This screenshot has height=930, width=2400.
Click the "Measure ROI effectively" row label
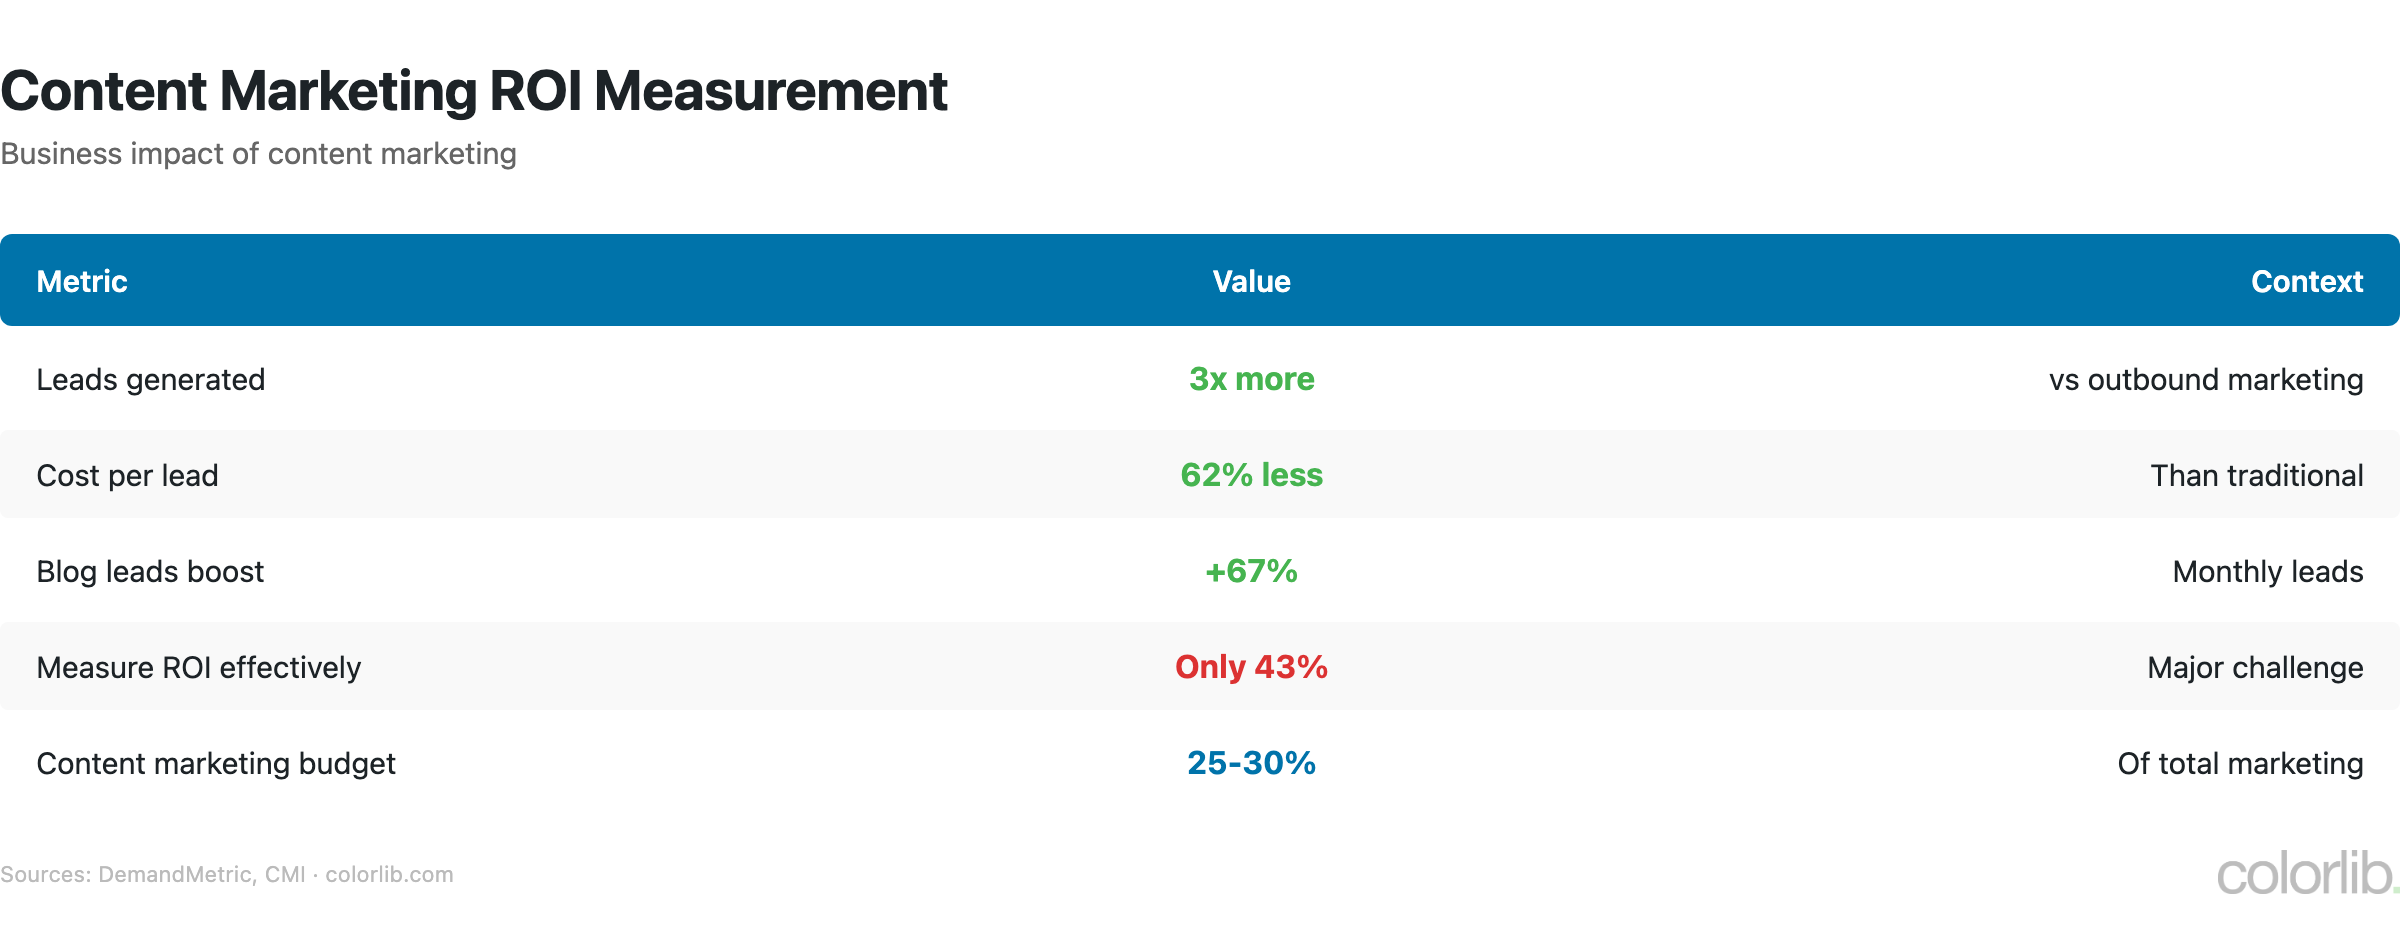(x=199, y=668)
